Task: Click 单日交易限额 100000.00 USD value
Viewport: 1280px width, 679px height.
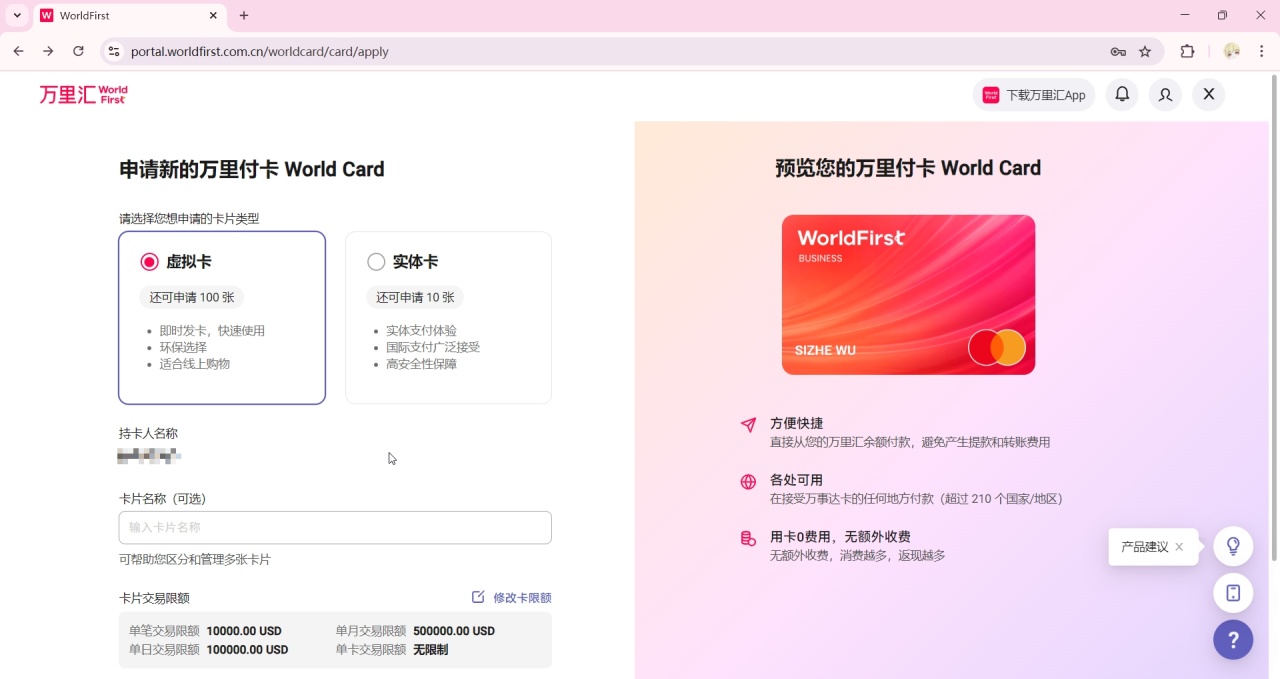Action: (247, 650)
